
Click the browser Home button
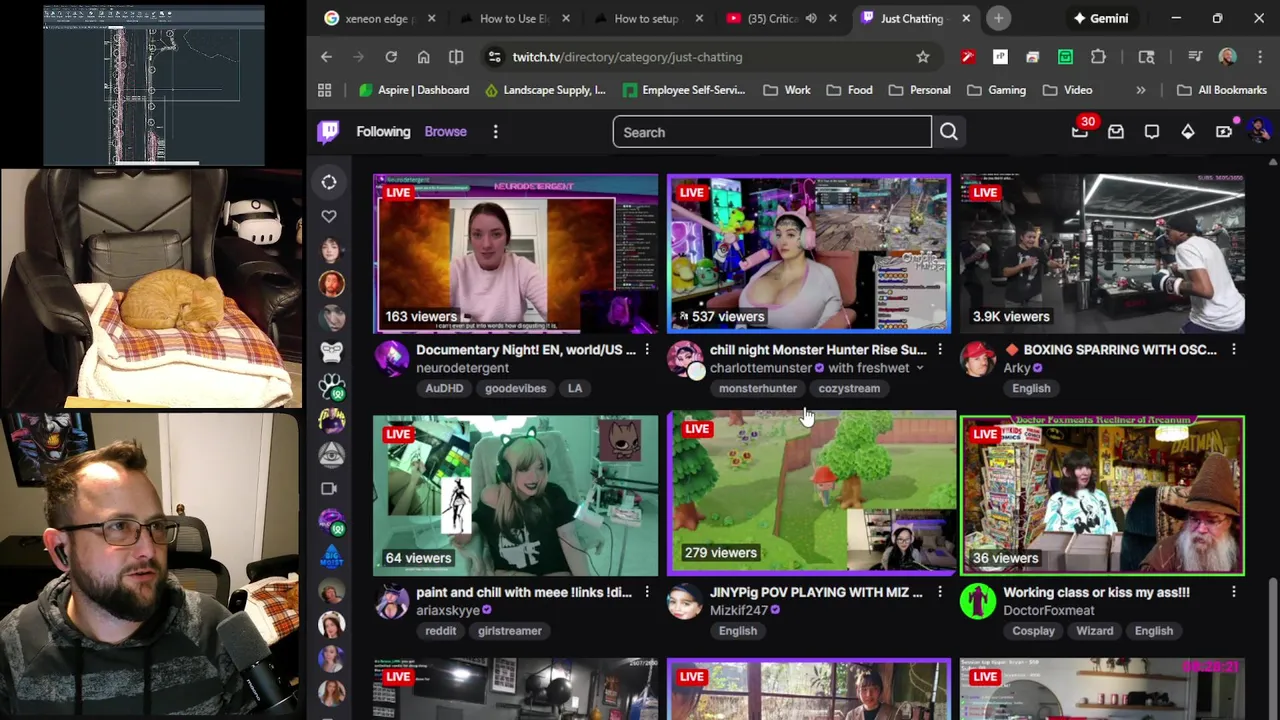click(424, 57)
